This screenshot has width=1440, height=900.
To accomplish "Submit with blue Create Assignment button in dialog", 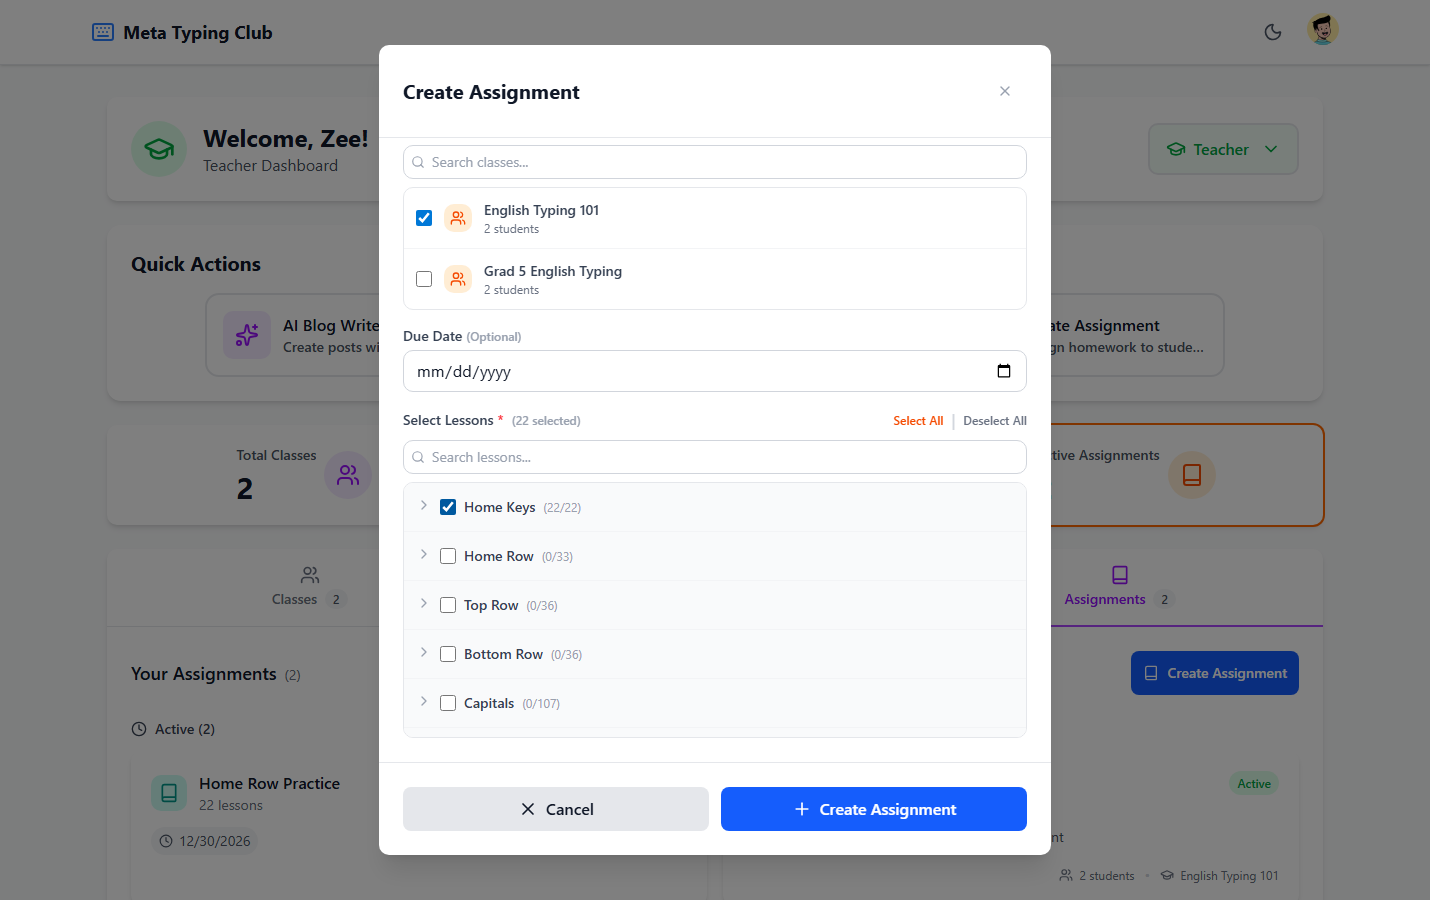I will point(874,809).
